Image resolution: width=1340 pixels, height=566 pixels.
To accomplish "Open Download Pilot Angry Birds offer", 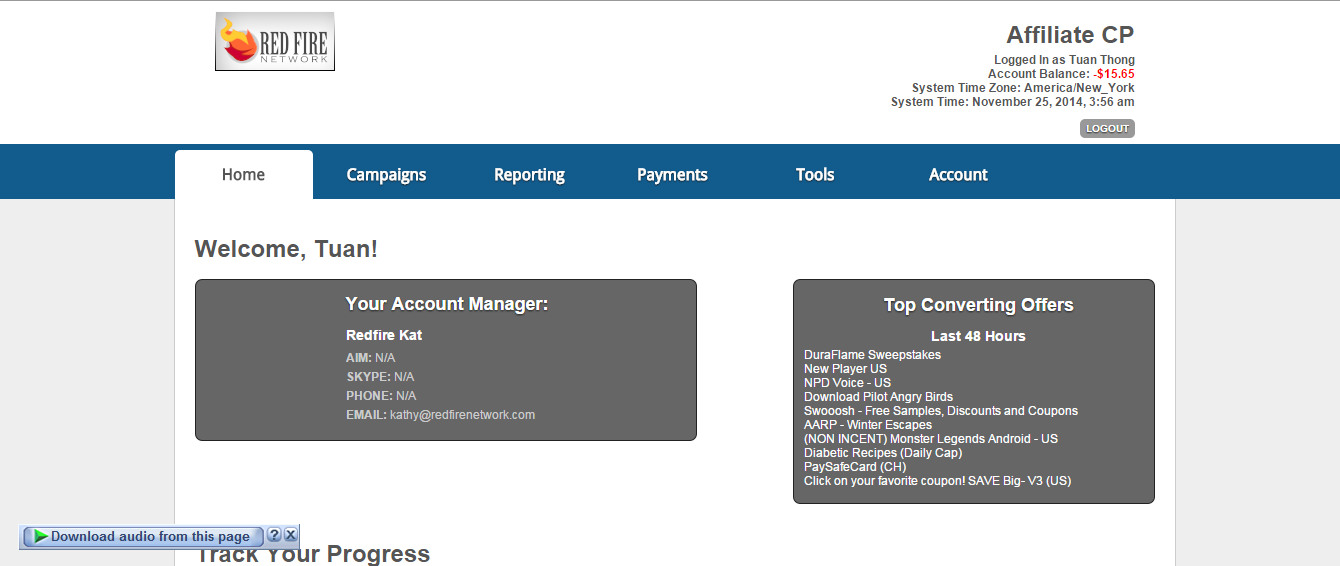I will tap(878, 397).
